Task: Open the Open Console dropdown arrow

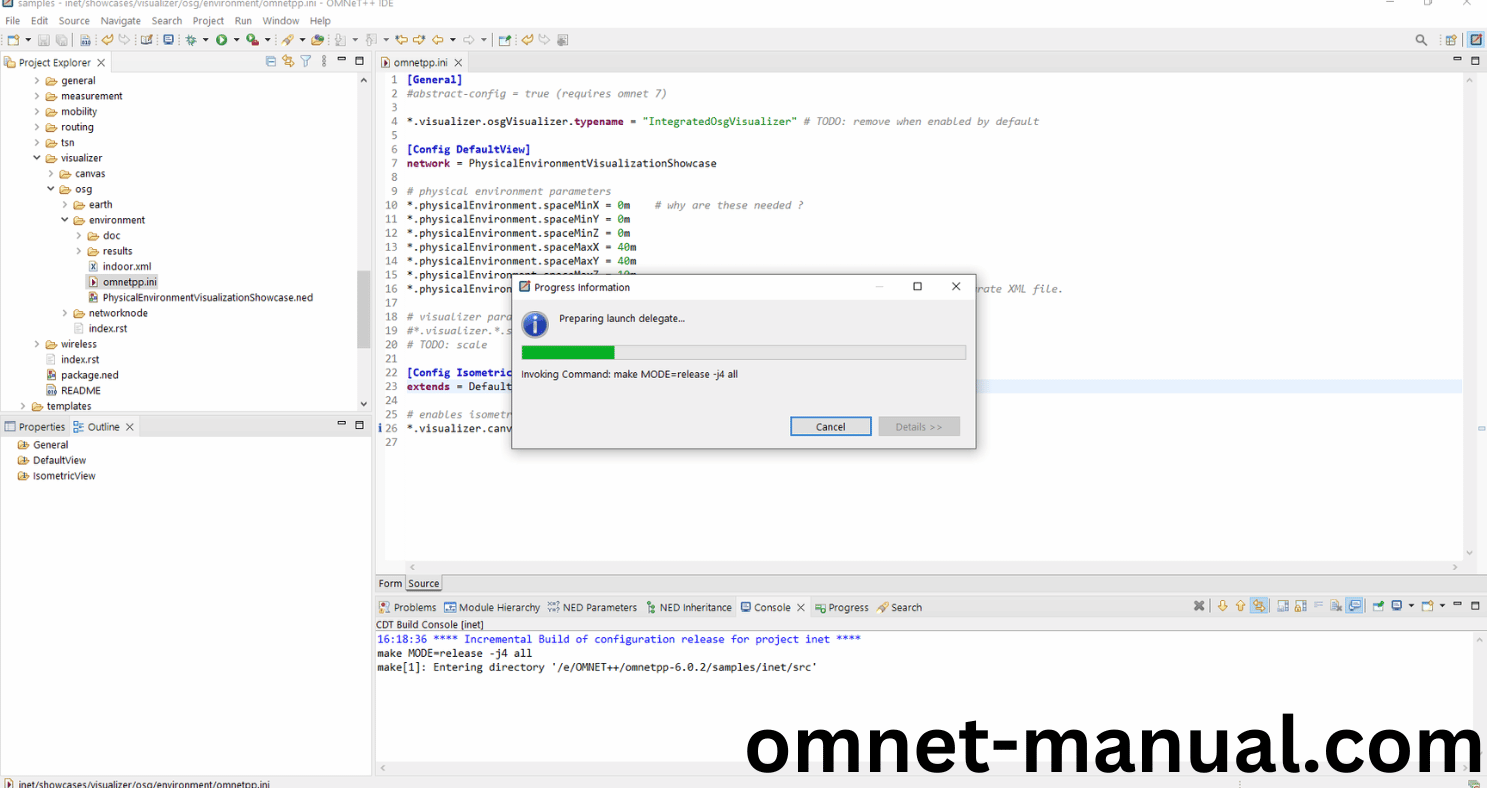Action: pyautogui.click(x=1442, y=606)
